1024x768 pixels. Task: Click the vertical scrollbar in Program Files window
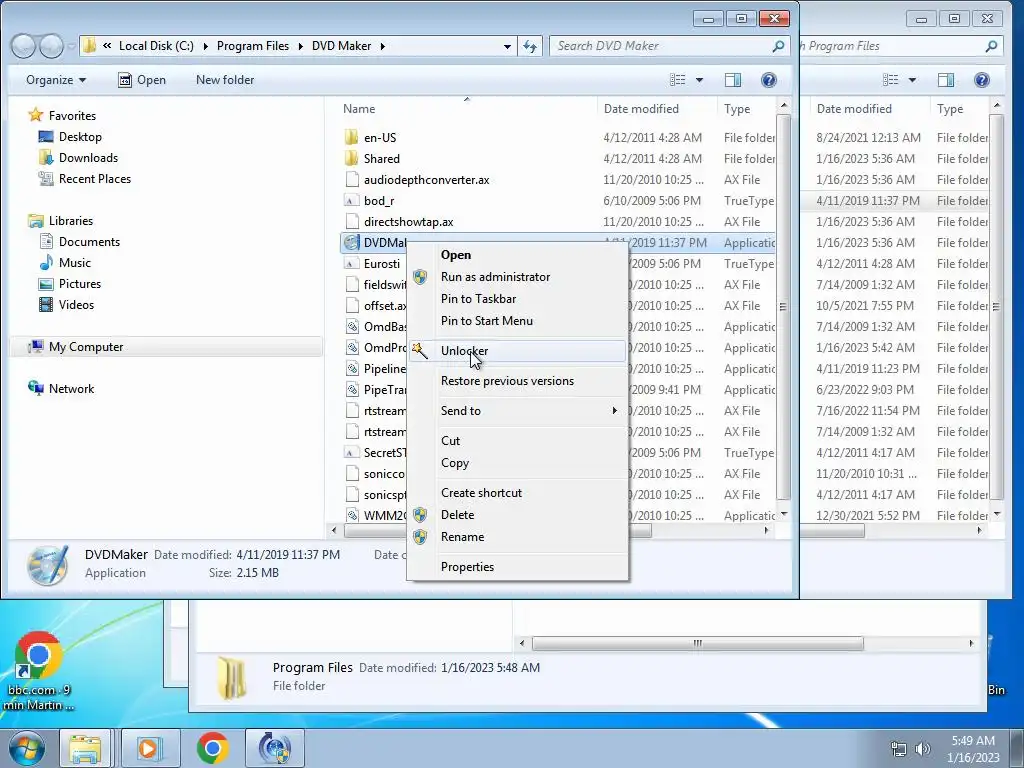coord(997,308)
